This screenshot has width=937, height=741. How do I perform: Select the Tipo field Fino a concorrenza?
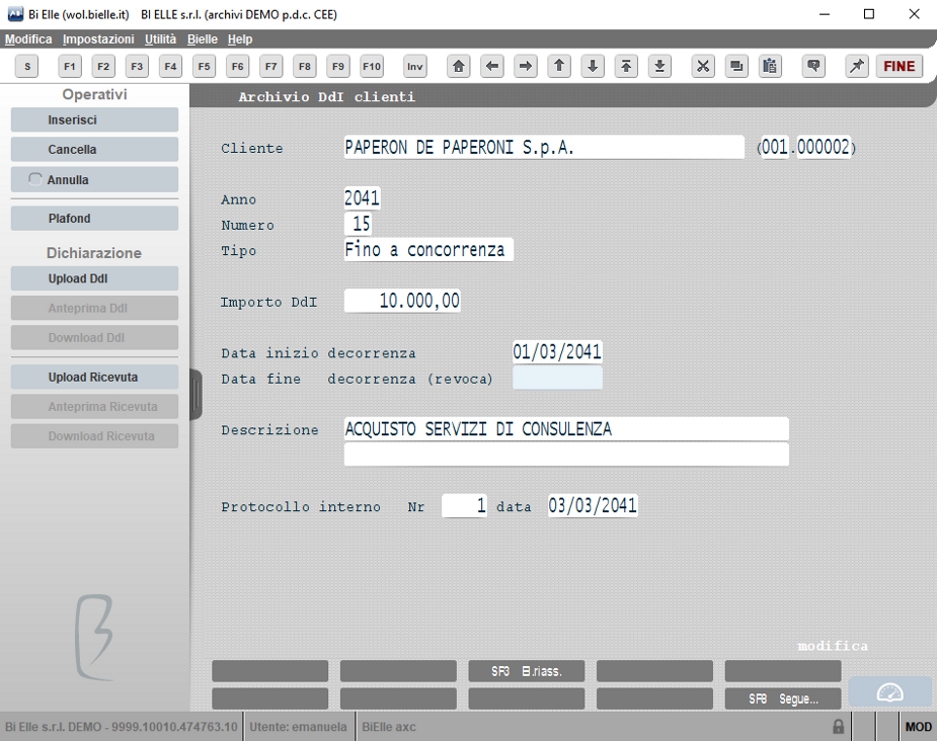coord(428,249)
